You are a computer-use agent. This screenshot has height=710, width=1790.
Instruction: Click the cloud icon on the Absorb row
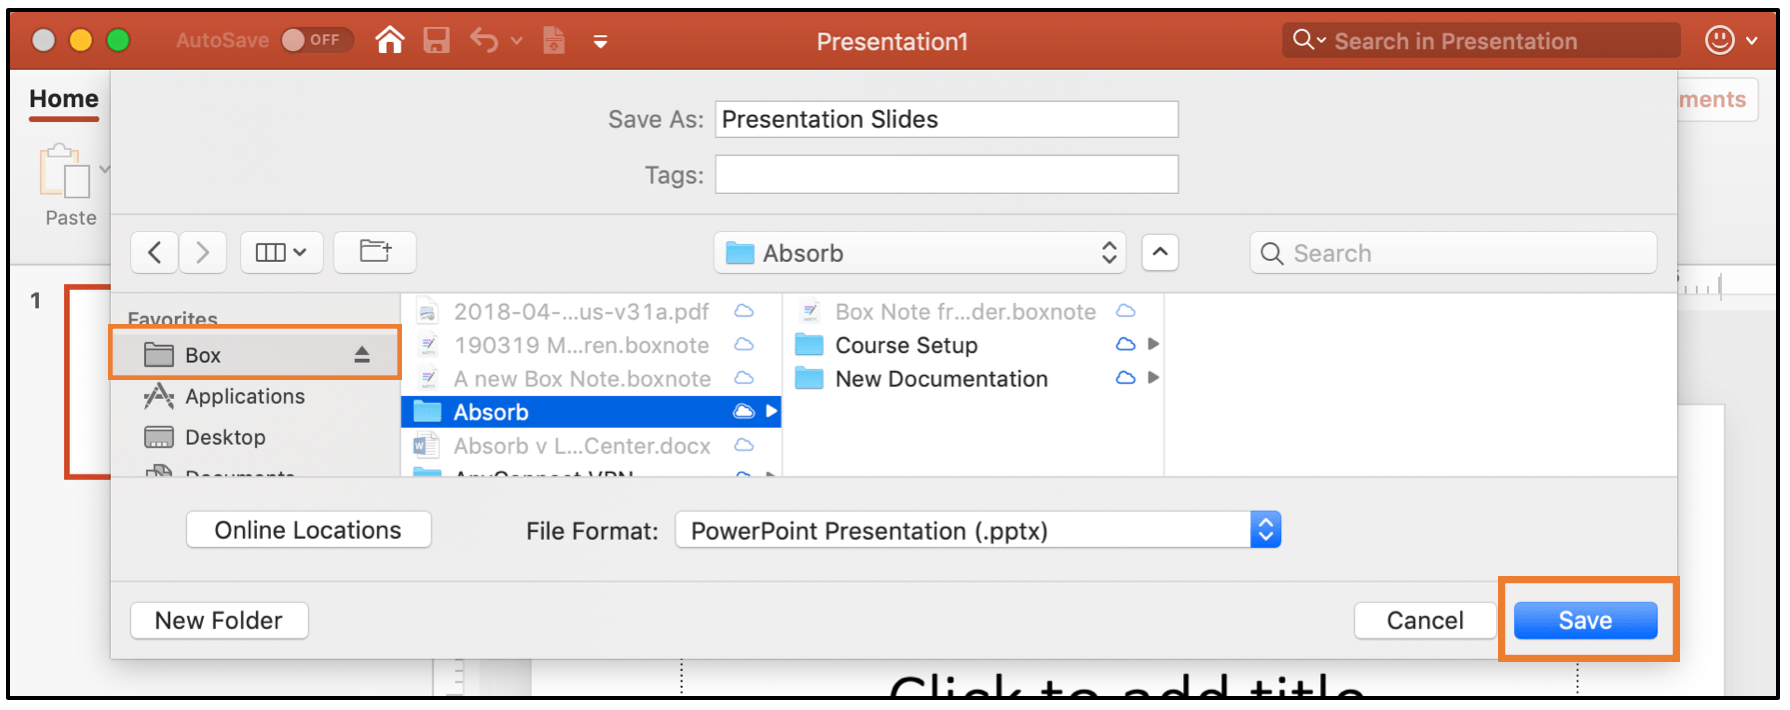pos(743,411)
